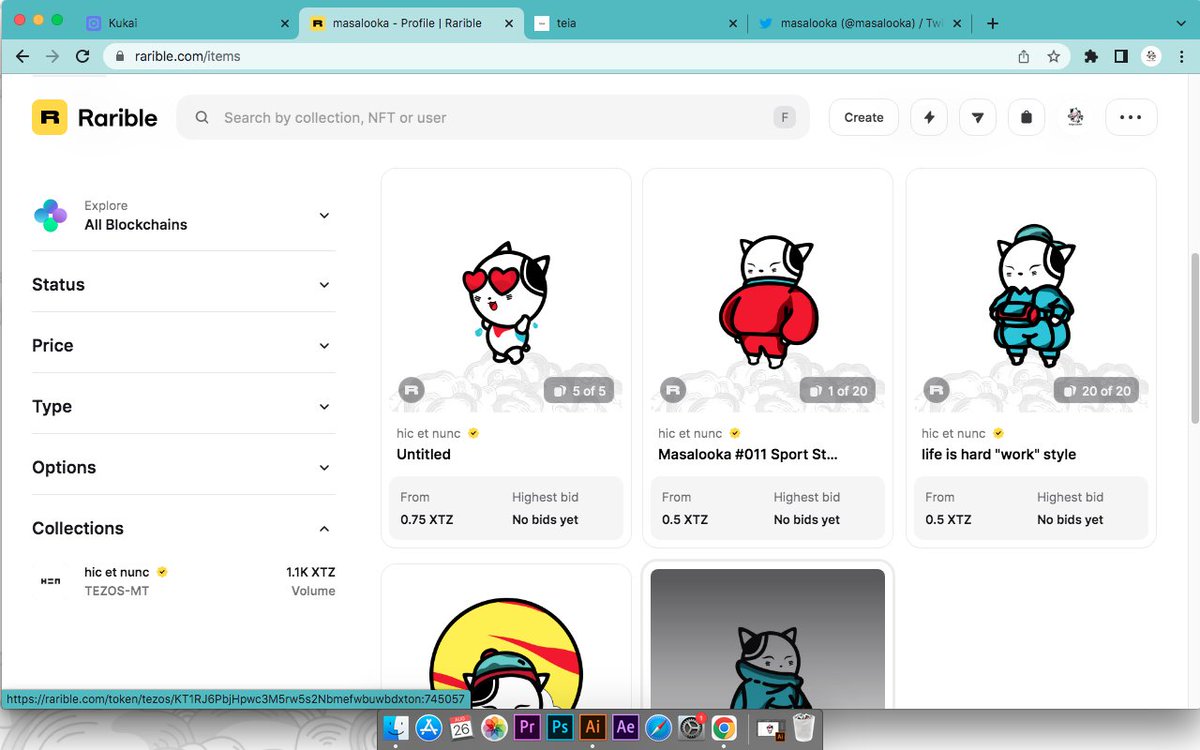1200x750 pixels.
Task: Click the hic et nunc collection logo
Action: coord(50,581)
